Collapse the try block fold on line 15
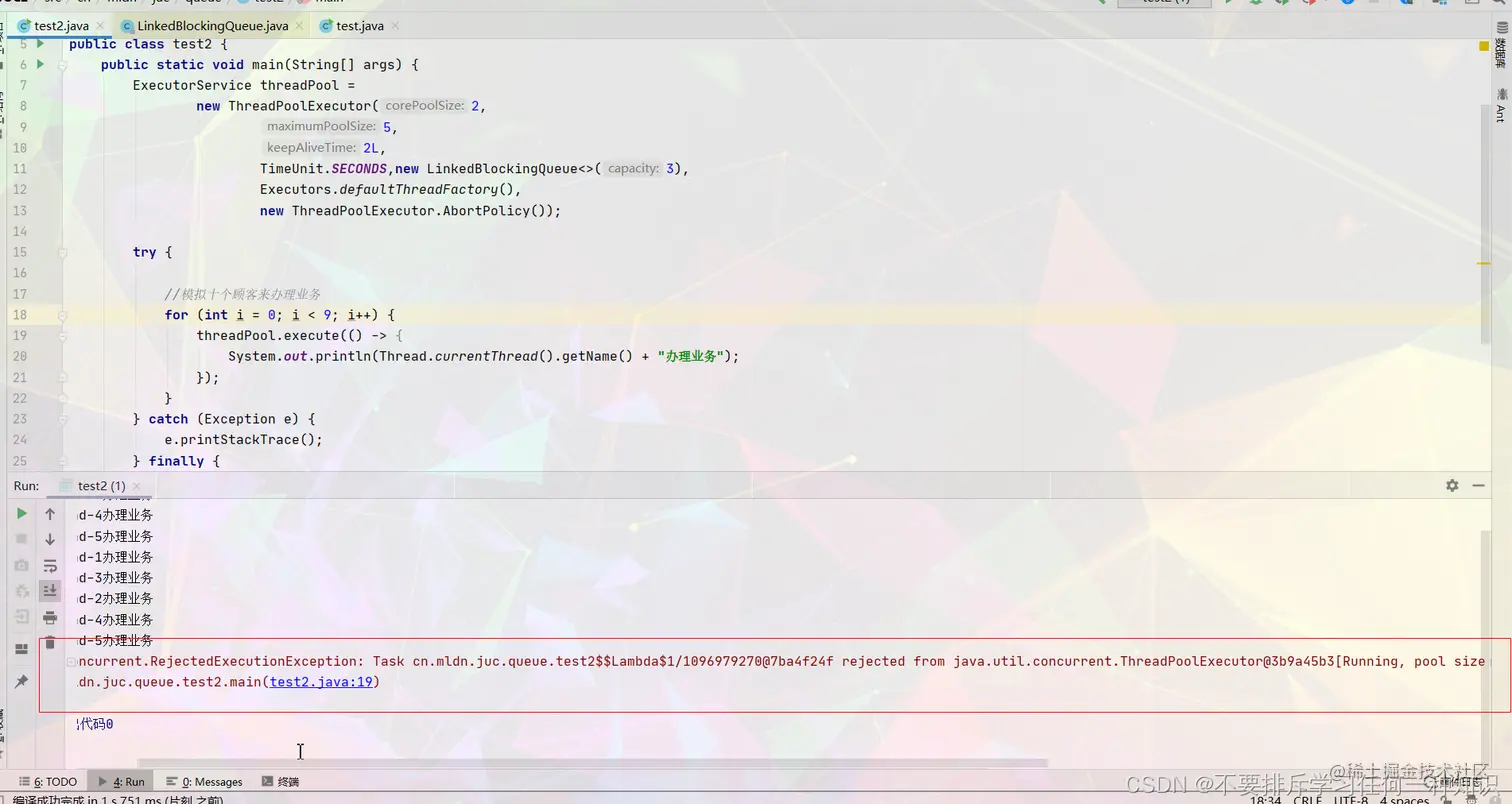 (62, 252)
